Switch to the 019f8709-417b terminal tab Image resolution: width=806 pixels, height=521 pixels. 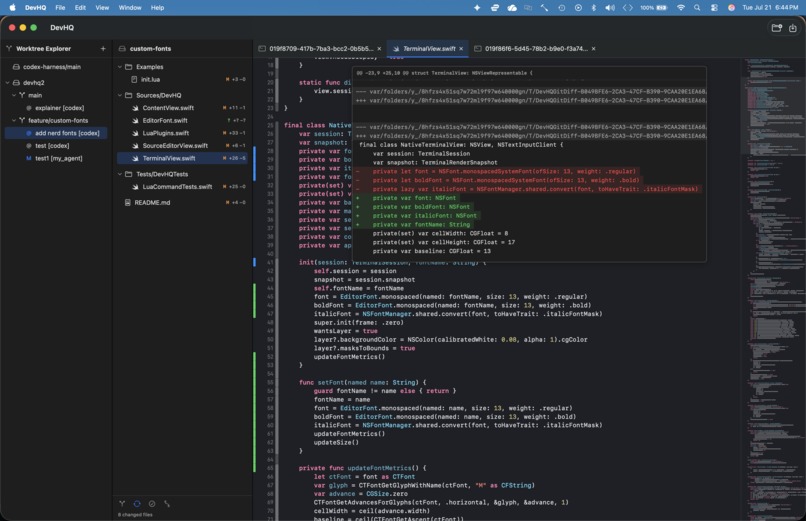[x=319, y=48]
